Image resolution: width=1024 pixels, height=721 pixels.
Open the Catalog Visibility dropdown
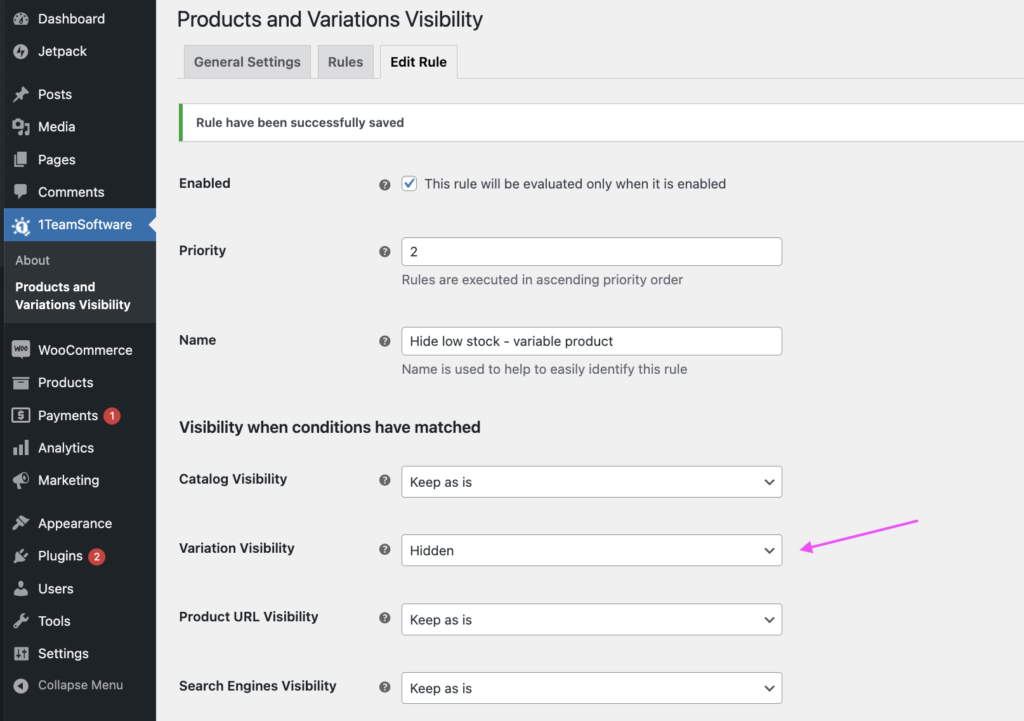tap(591, 482)
